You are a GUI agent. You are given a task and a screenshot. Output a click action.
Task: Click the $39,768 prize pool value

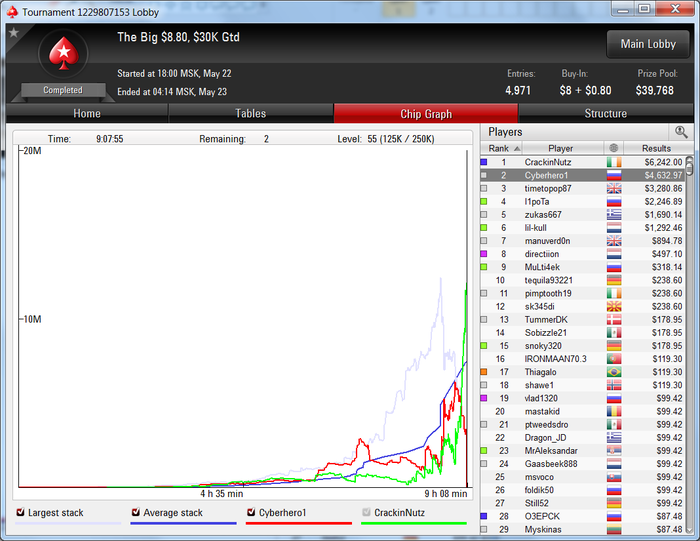(x=654, y=90)
